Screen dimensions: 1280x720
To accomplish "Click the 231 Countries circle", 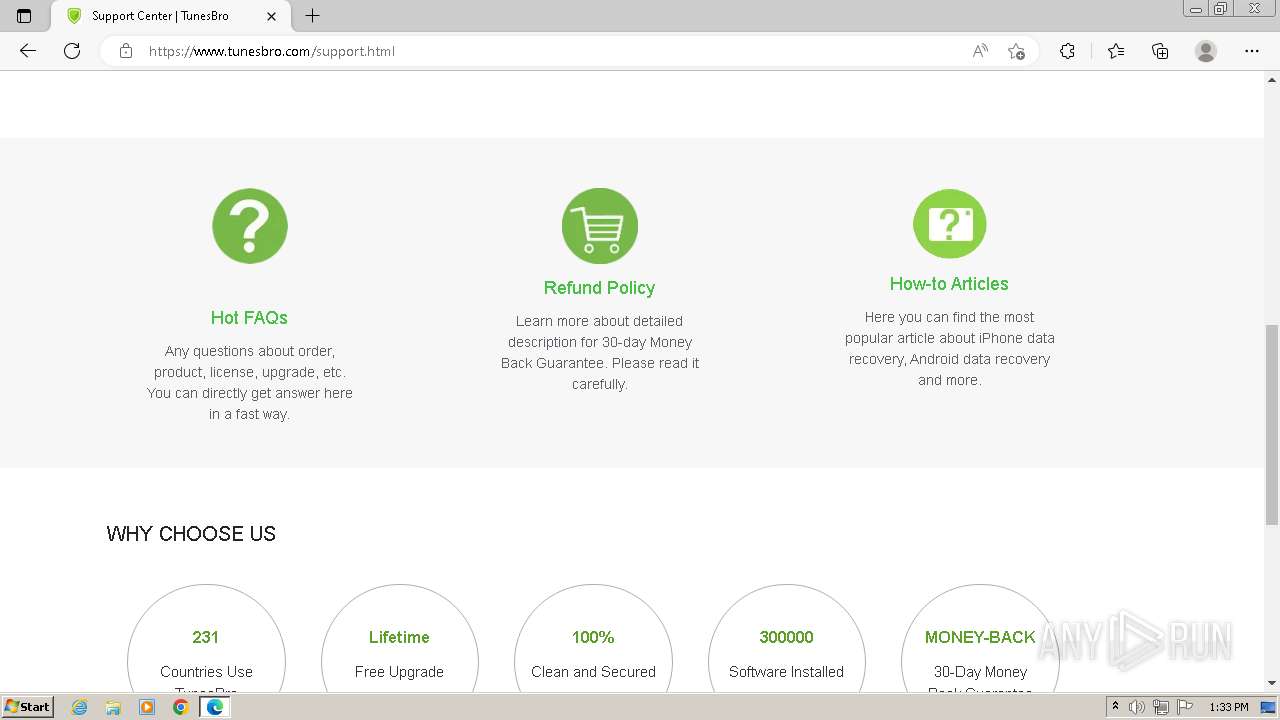I will pyautogui.click(x=206, y=640).
